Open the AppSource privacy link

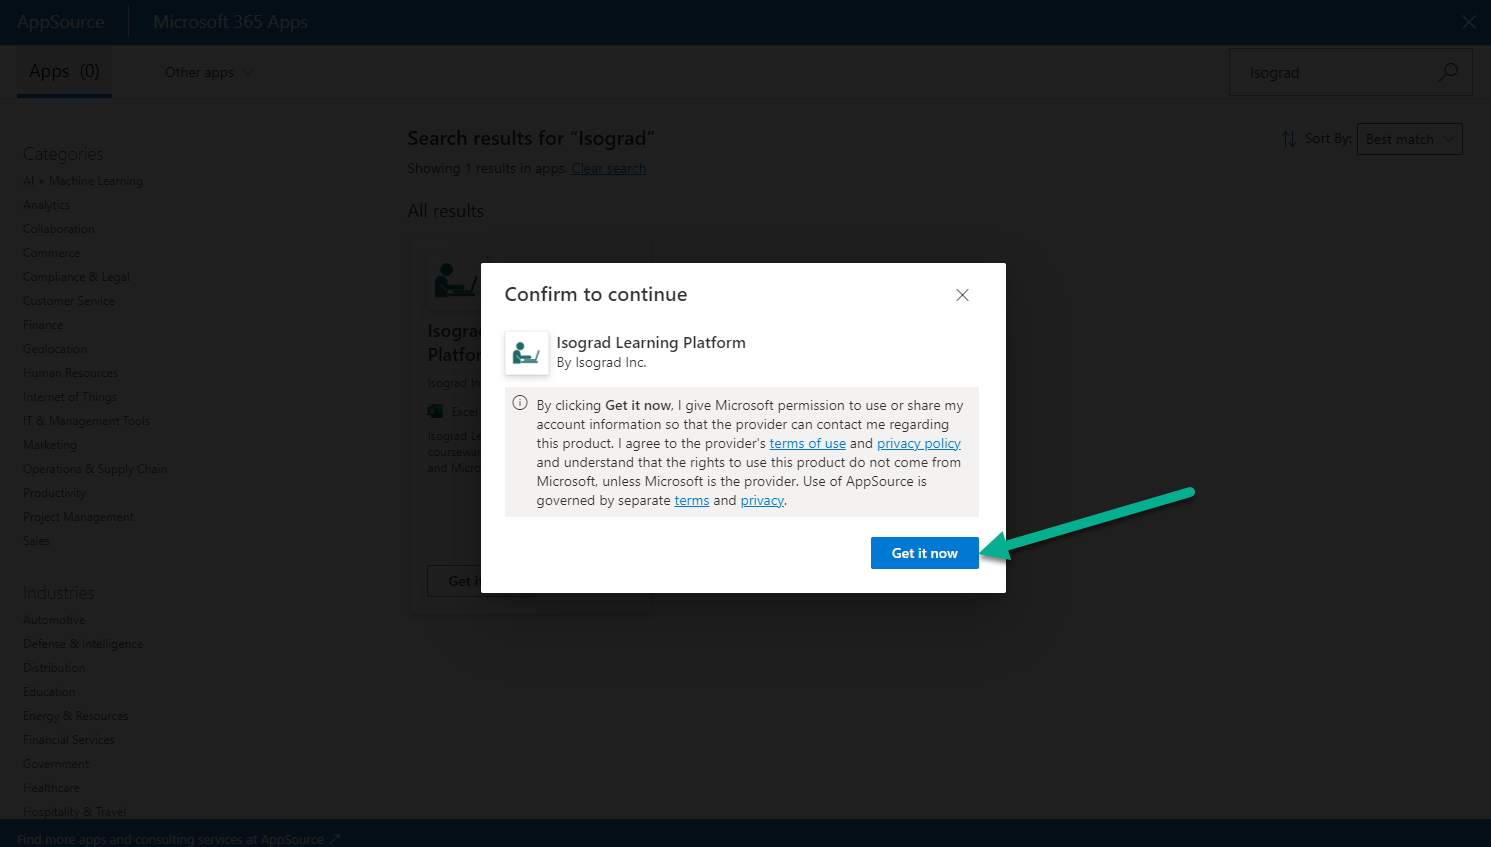click(x=762, y=500)
